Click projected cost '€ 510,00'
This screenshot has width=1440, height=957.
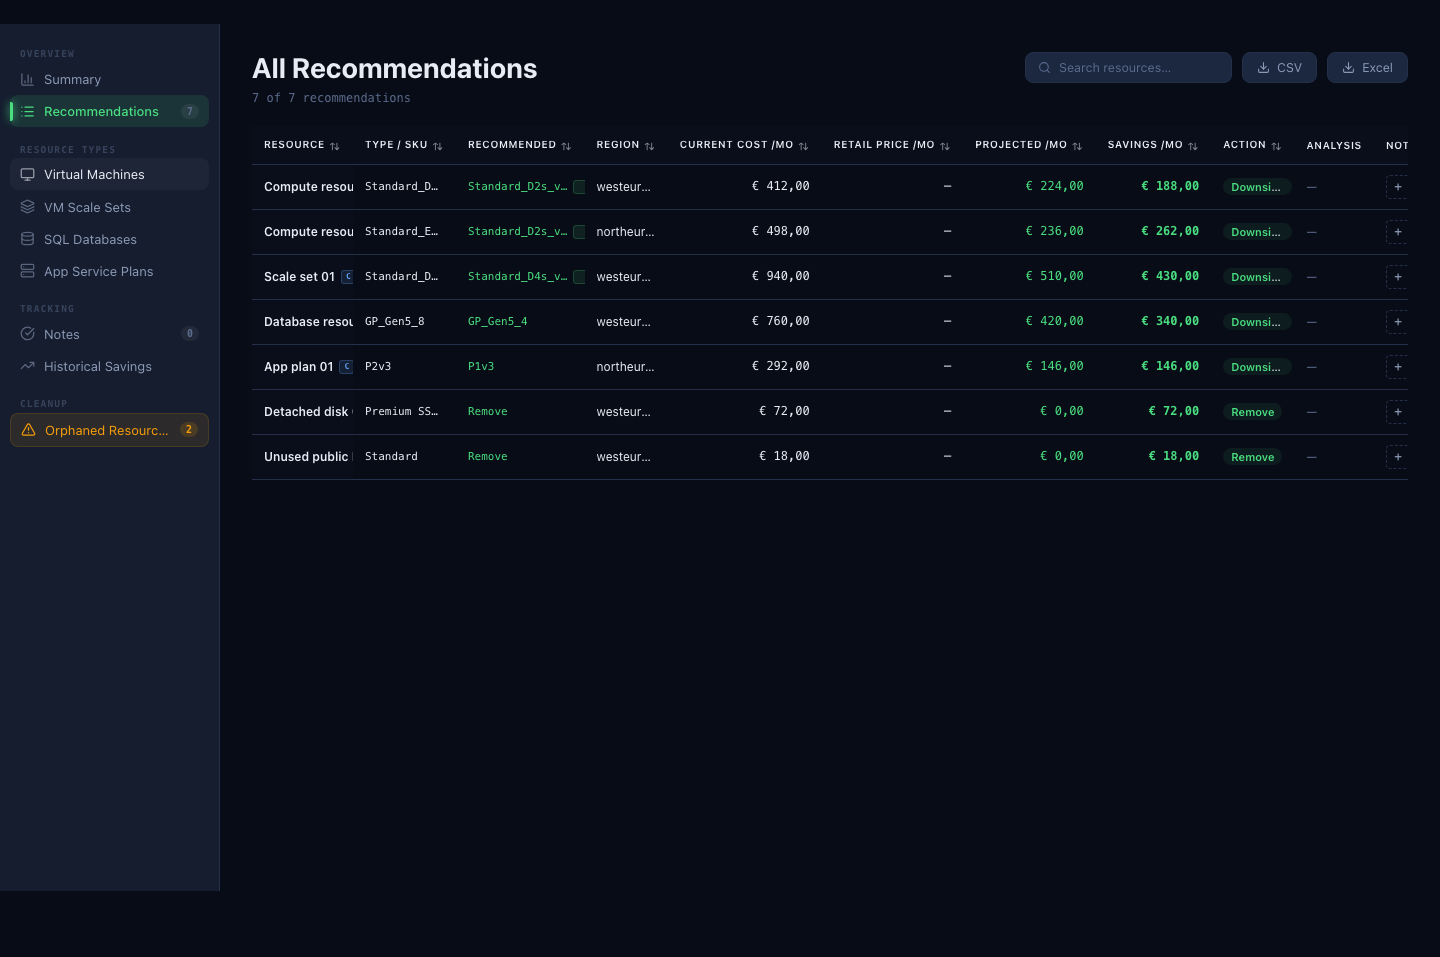pyautogui.click(x=1054, y=277)
